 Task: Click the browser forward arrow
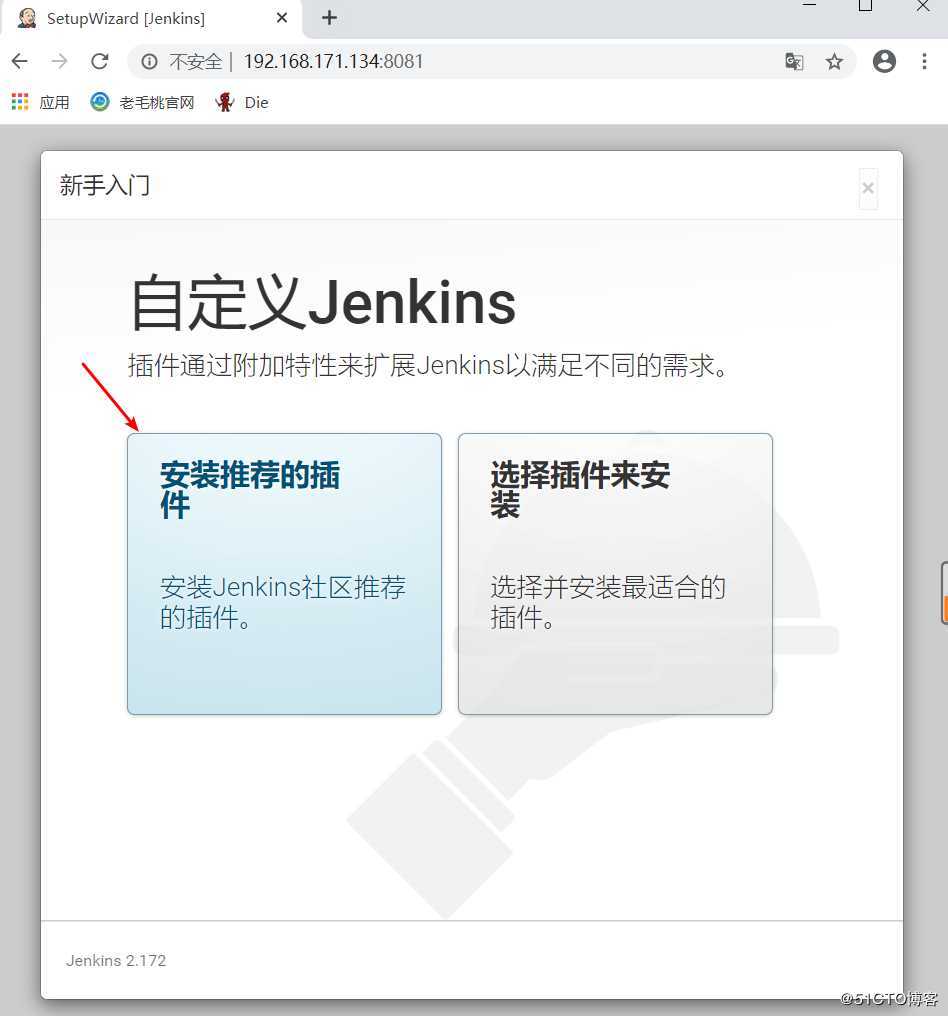click(60, 62)
